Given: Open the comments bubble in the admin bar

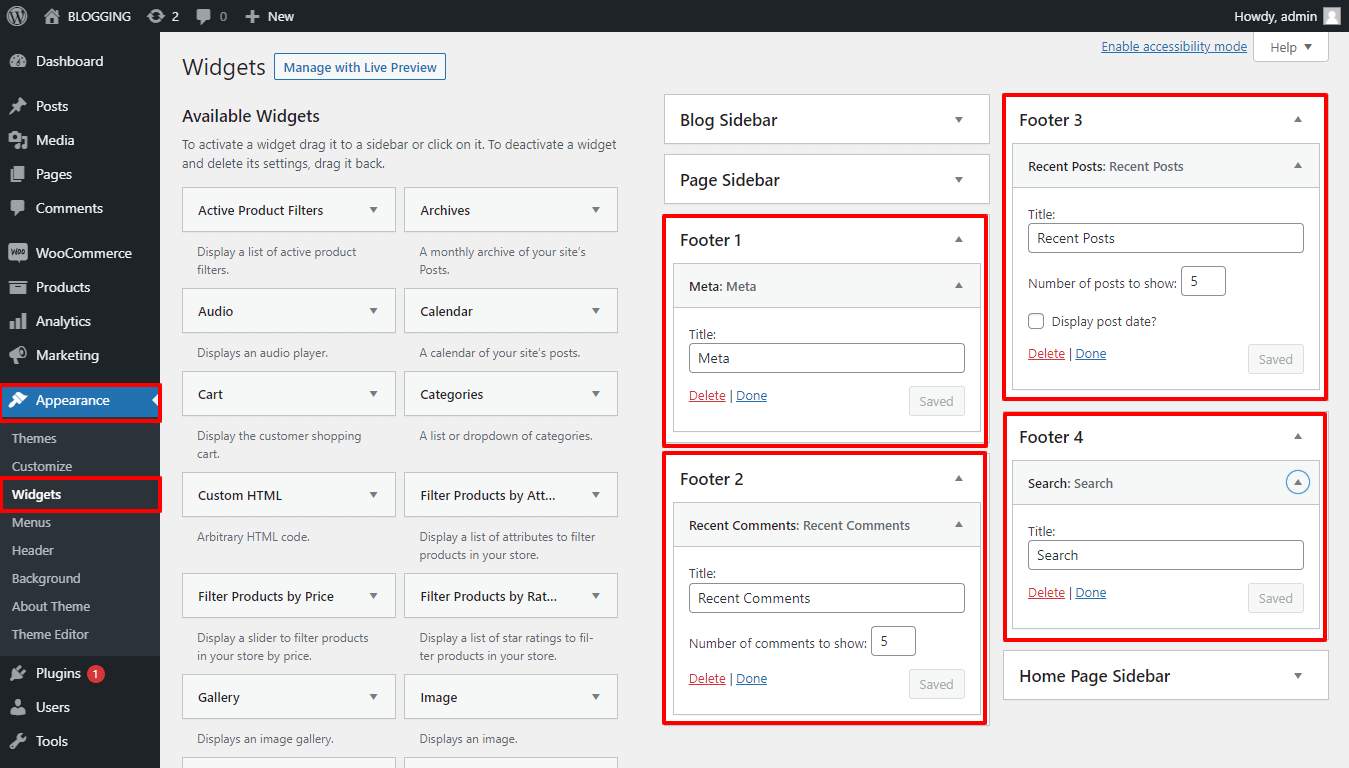Looking at the screenshot, I should [204, 16].
